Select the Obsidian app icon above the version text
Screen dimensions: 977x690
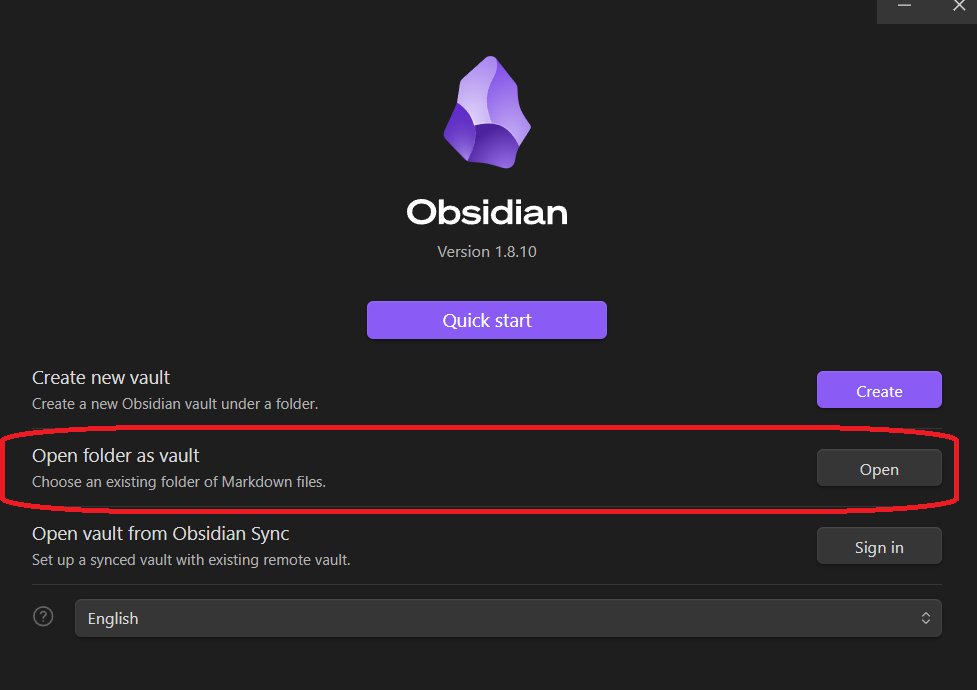[487, 112]
